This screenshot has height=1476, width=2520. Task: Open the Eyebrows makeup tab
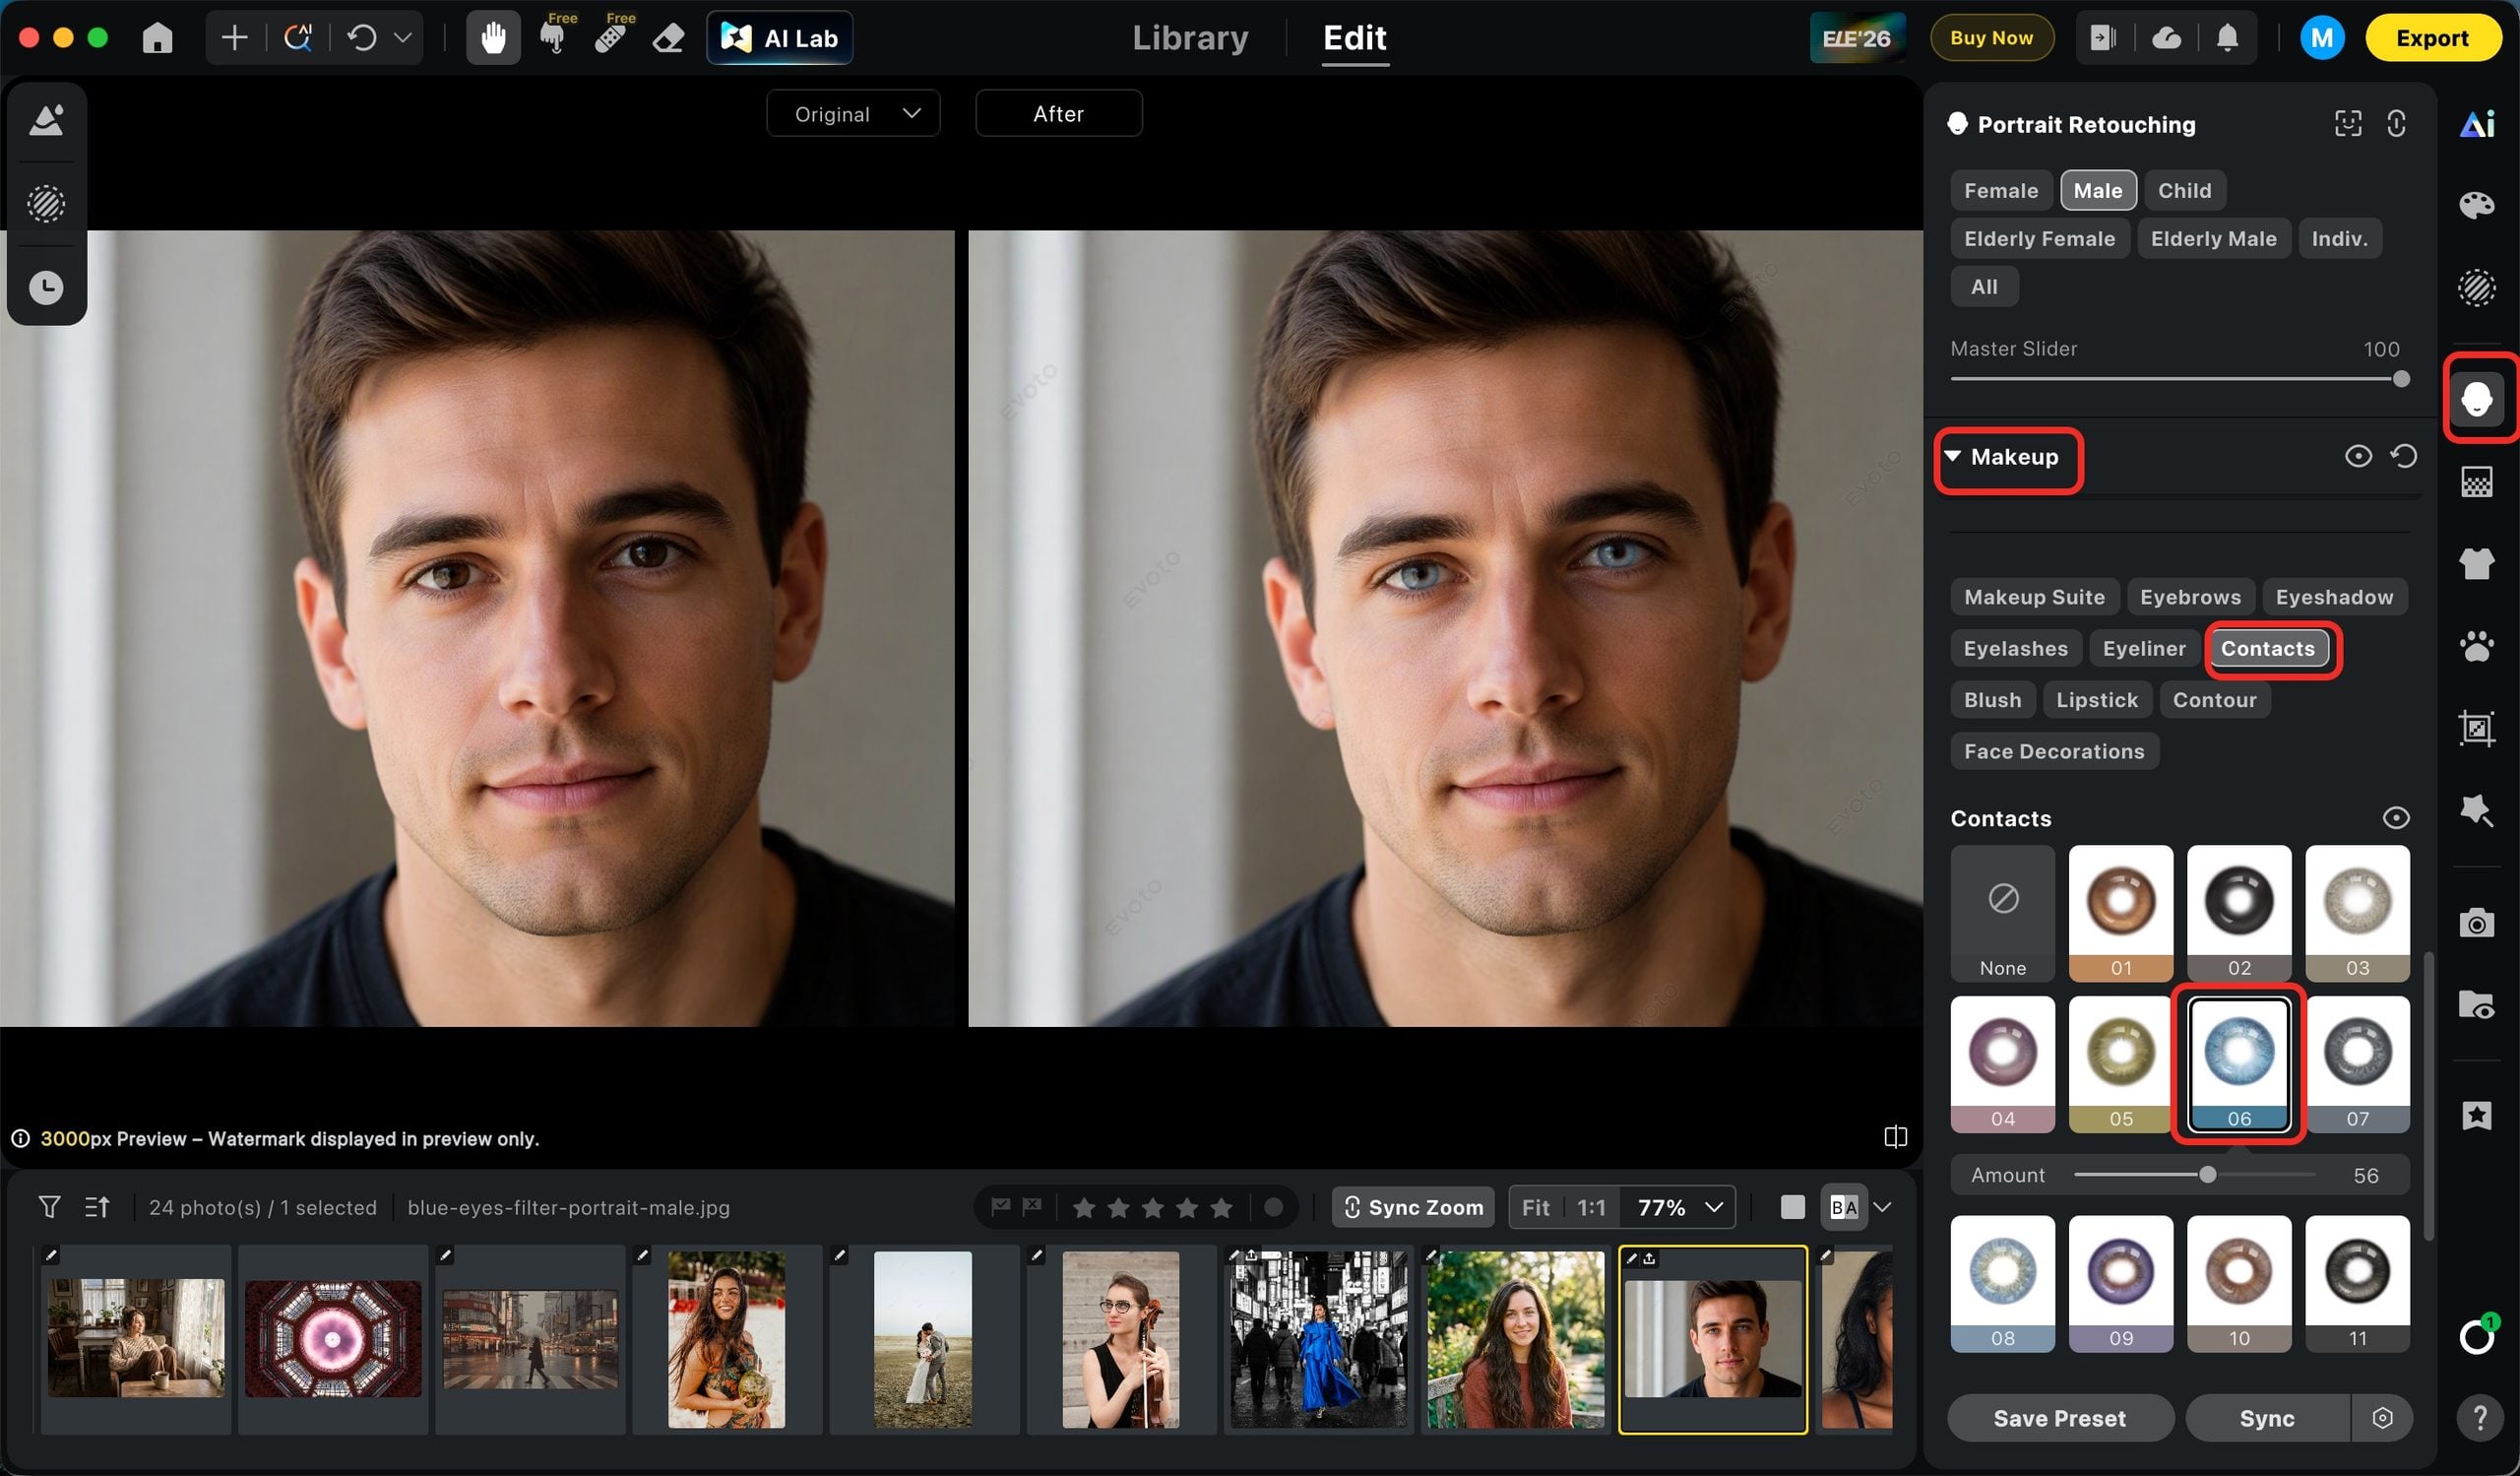pyautogui.click(x=2190, y=597)
